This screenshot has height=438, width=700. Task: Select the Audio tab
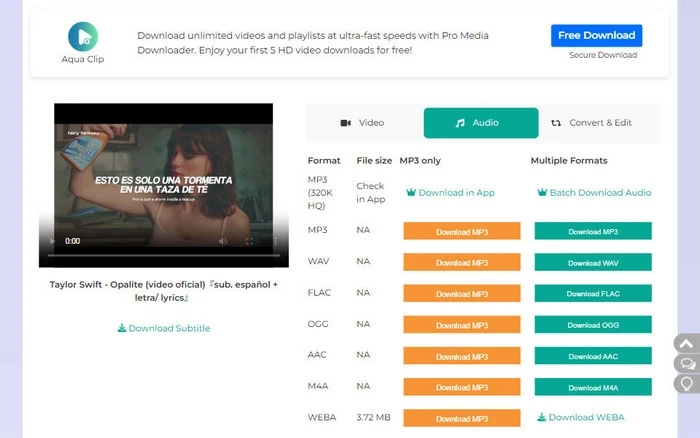pos(480,123)
